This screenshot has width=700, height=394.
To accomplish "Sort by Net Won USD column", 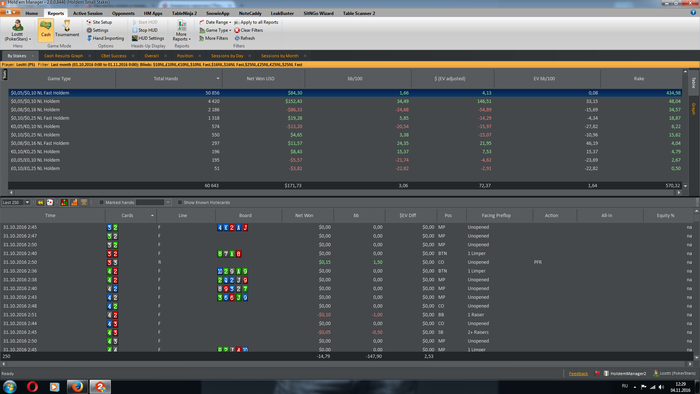I will coord(263,79).
